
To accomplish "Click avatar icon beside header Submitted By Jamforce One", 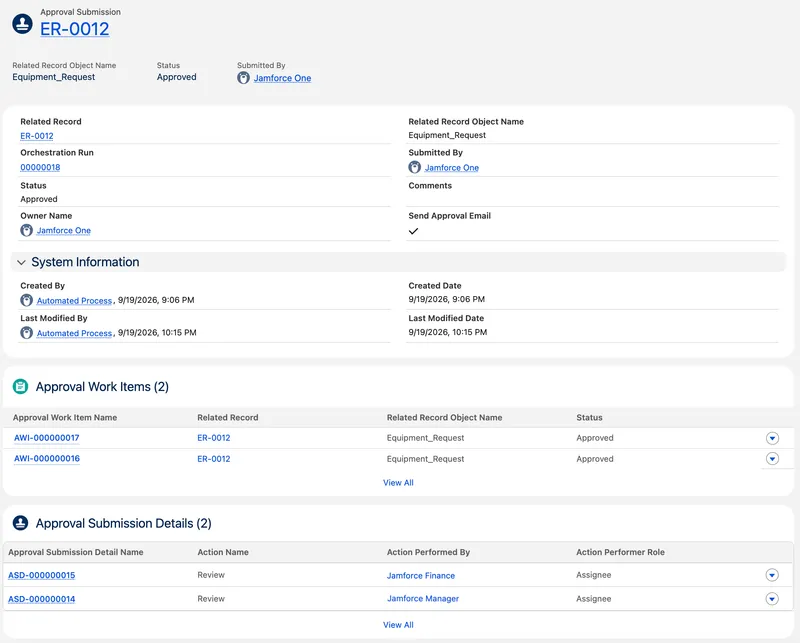I will coord(243,78).
